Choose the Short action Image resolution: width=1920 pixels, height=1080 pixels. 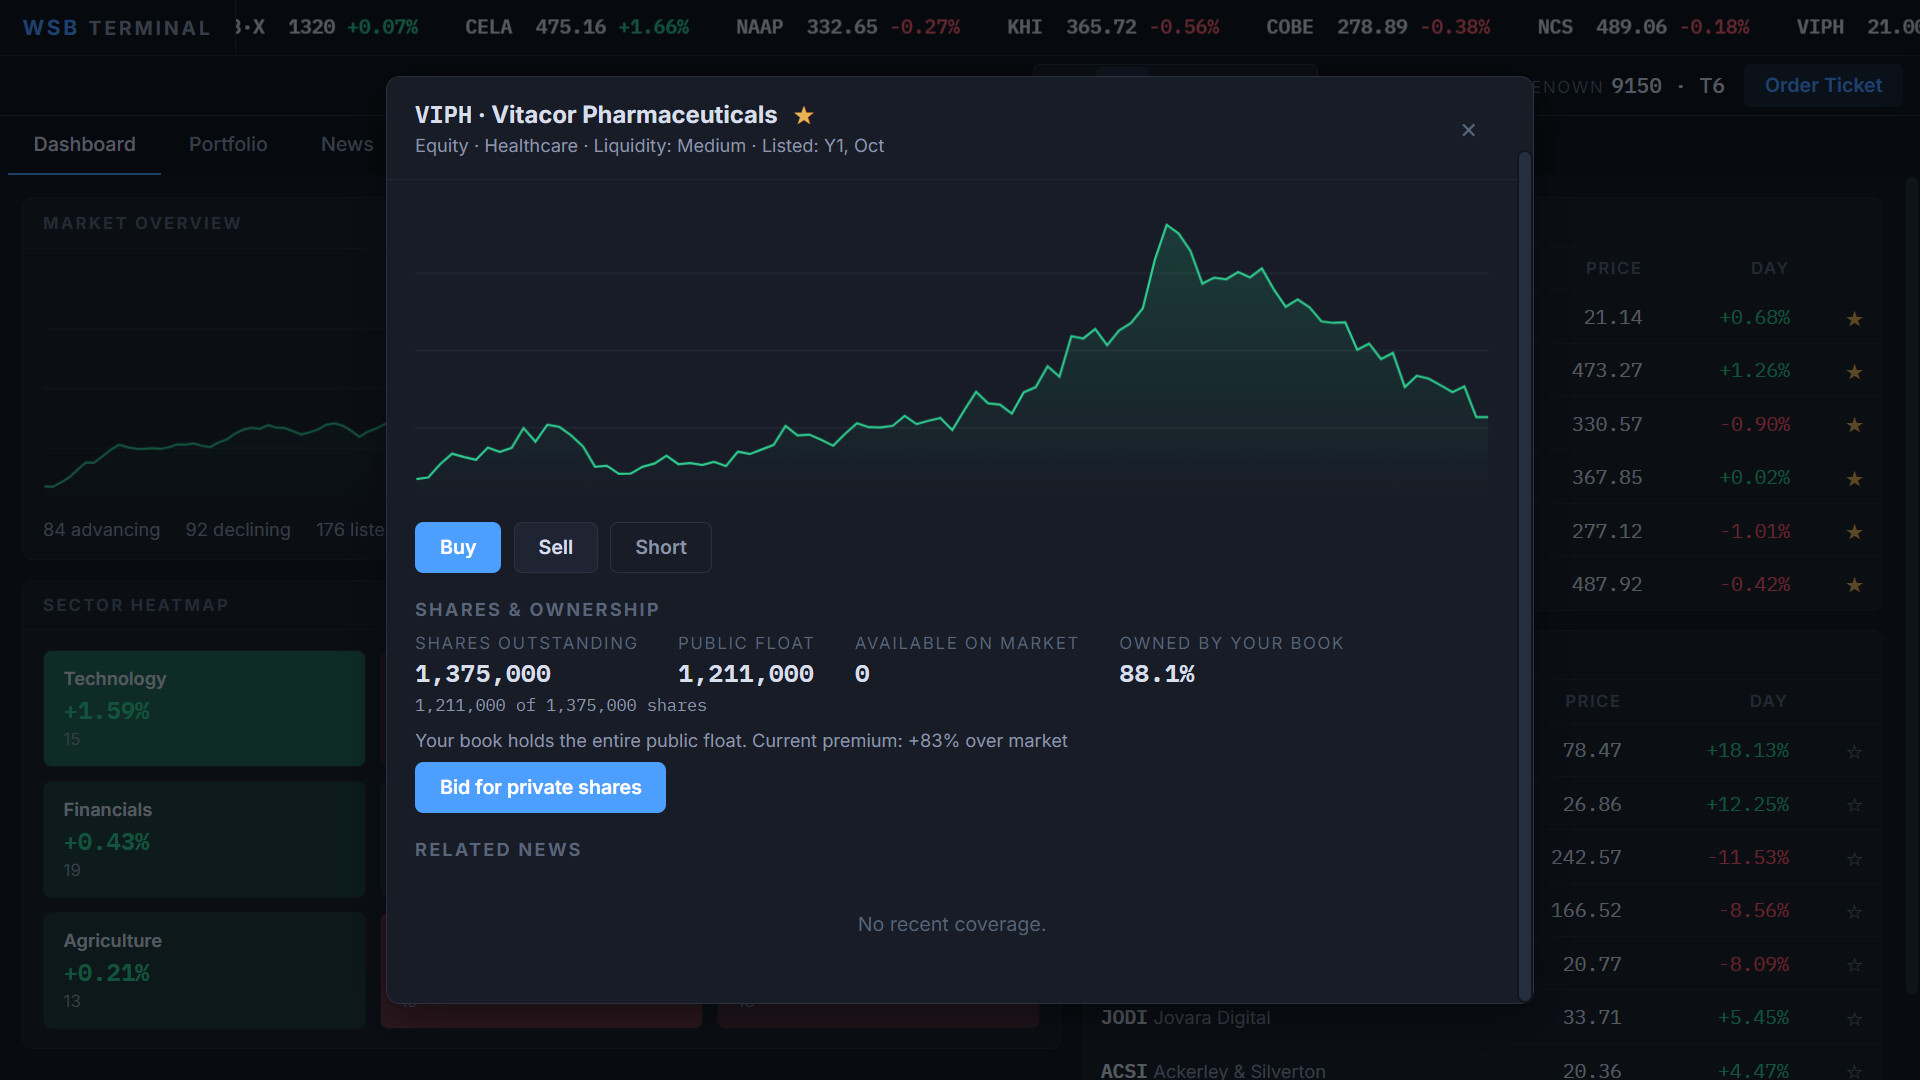[x=661, y=547]
